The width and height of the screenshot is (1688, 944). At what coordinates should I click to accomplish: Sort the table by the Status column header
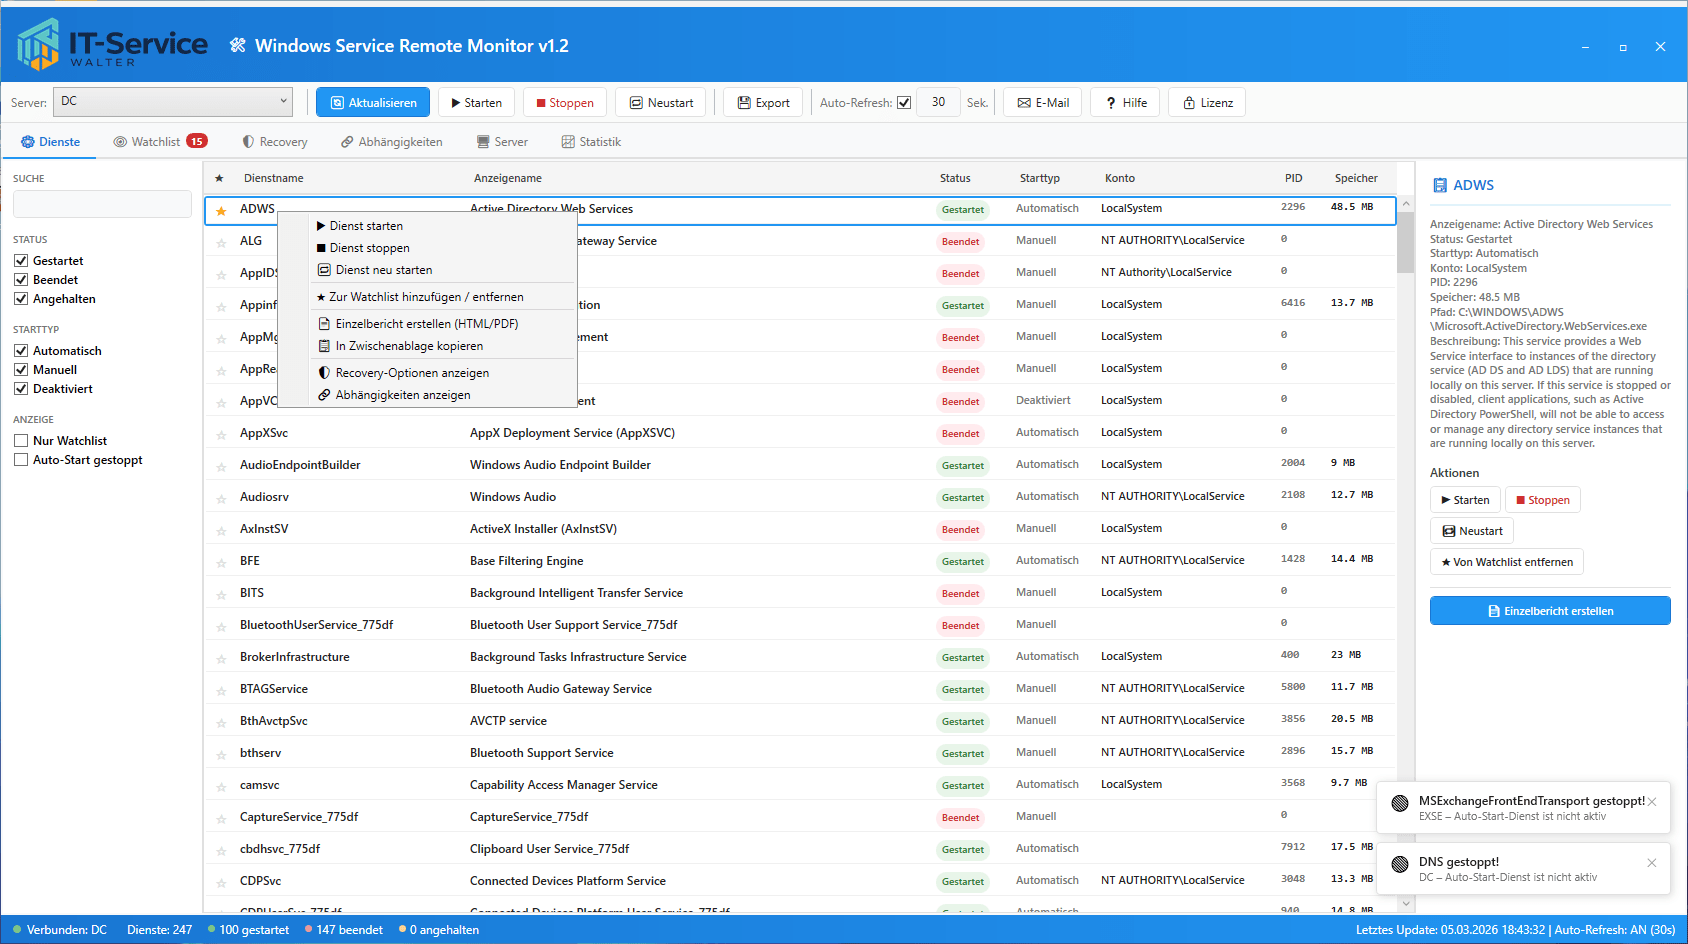(955, 178)
